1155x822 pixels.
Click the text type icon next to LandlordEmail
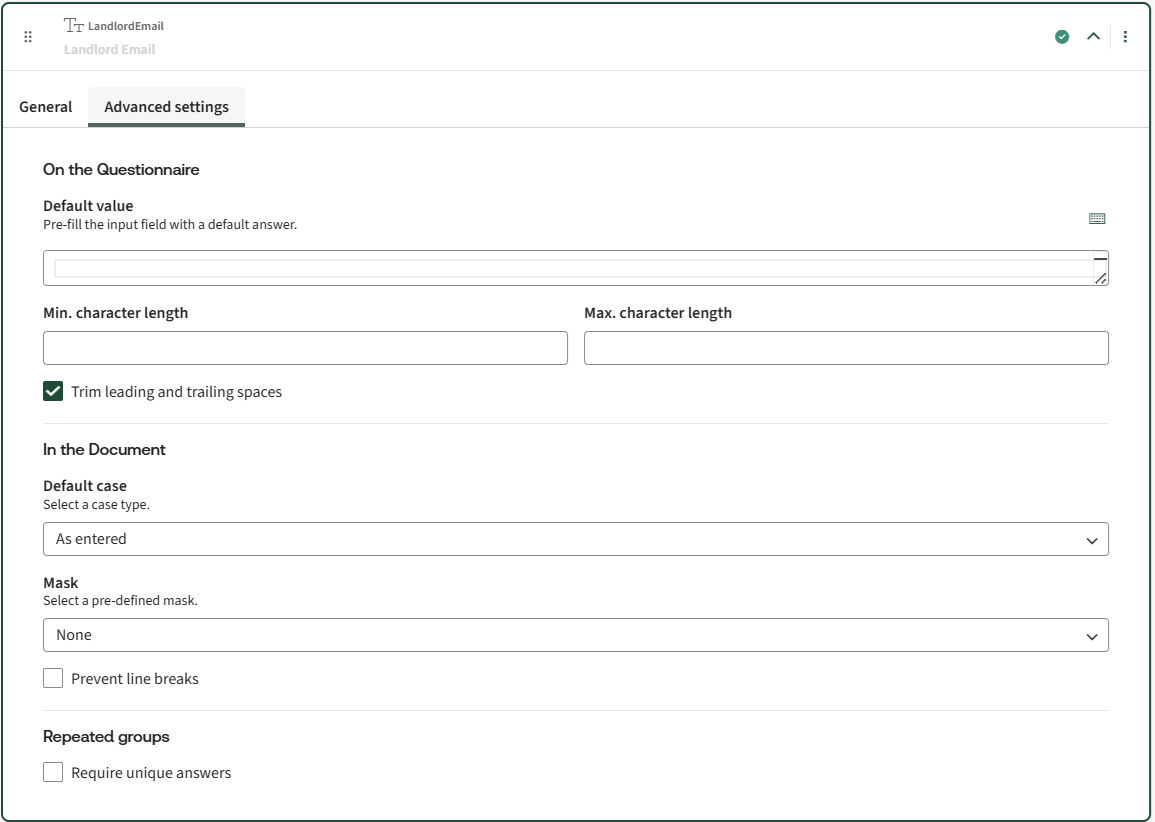74,25
